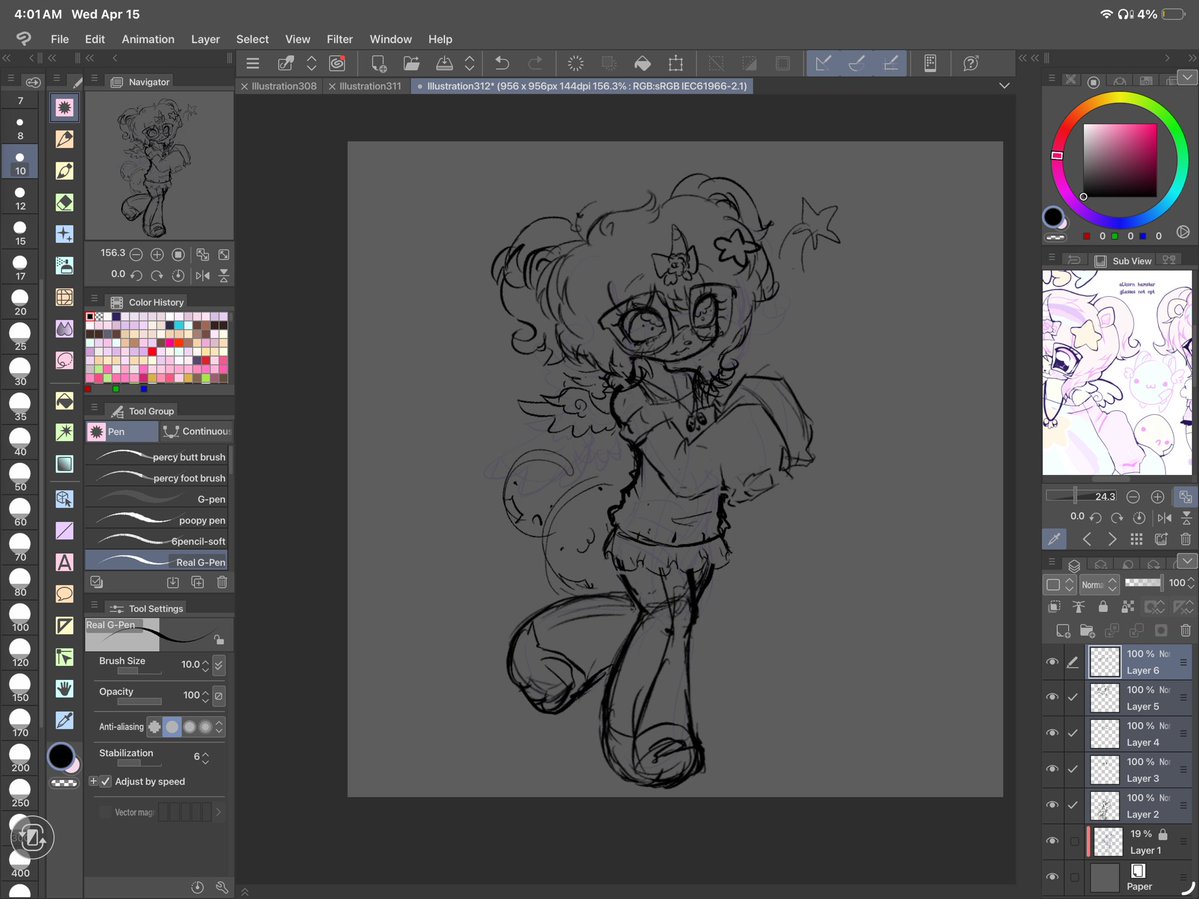Open the Animation menu

pos(148,39)
